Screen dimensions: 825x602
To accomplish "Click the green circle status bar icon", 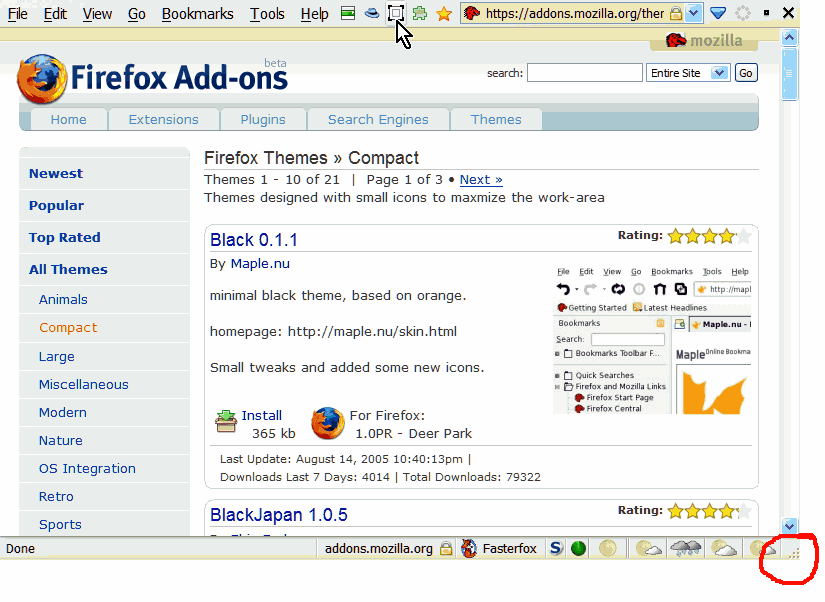I will click(x=578, y=548).
